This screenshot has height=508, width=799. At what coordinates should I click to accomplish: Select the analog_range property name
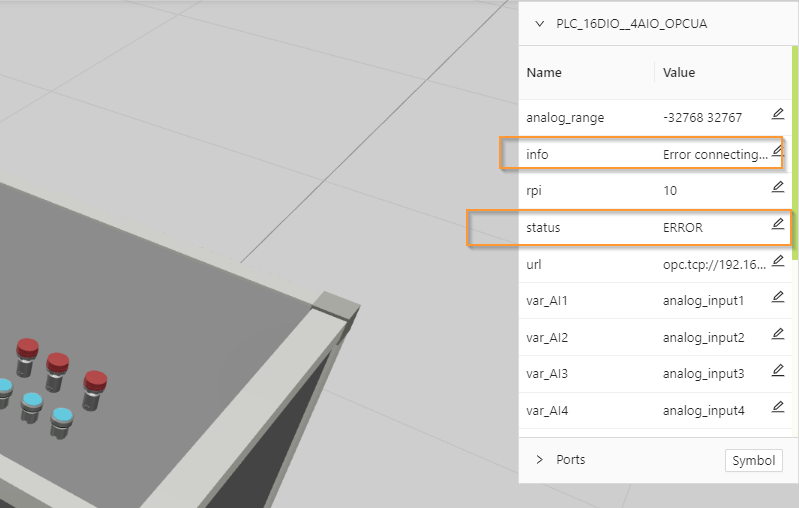tap(565, 118)
